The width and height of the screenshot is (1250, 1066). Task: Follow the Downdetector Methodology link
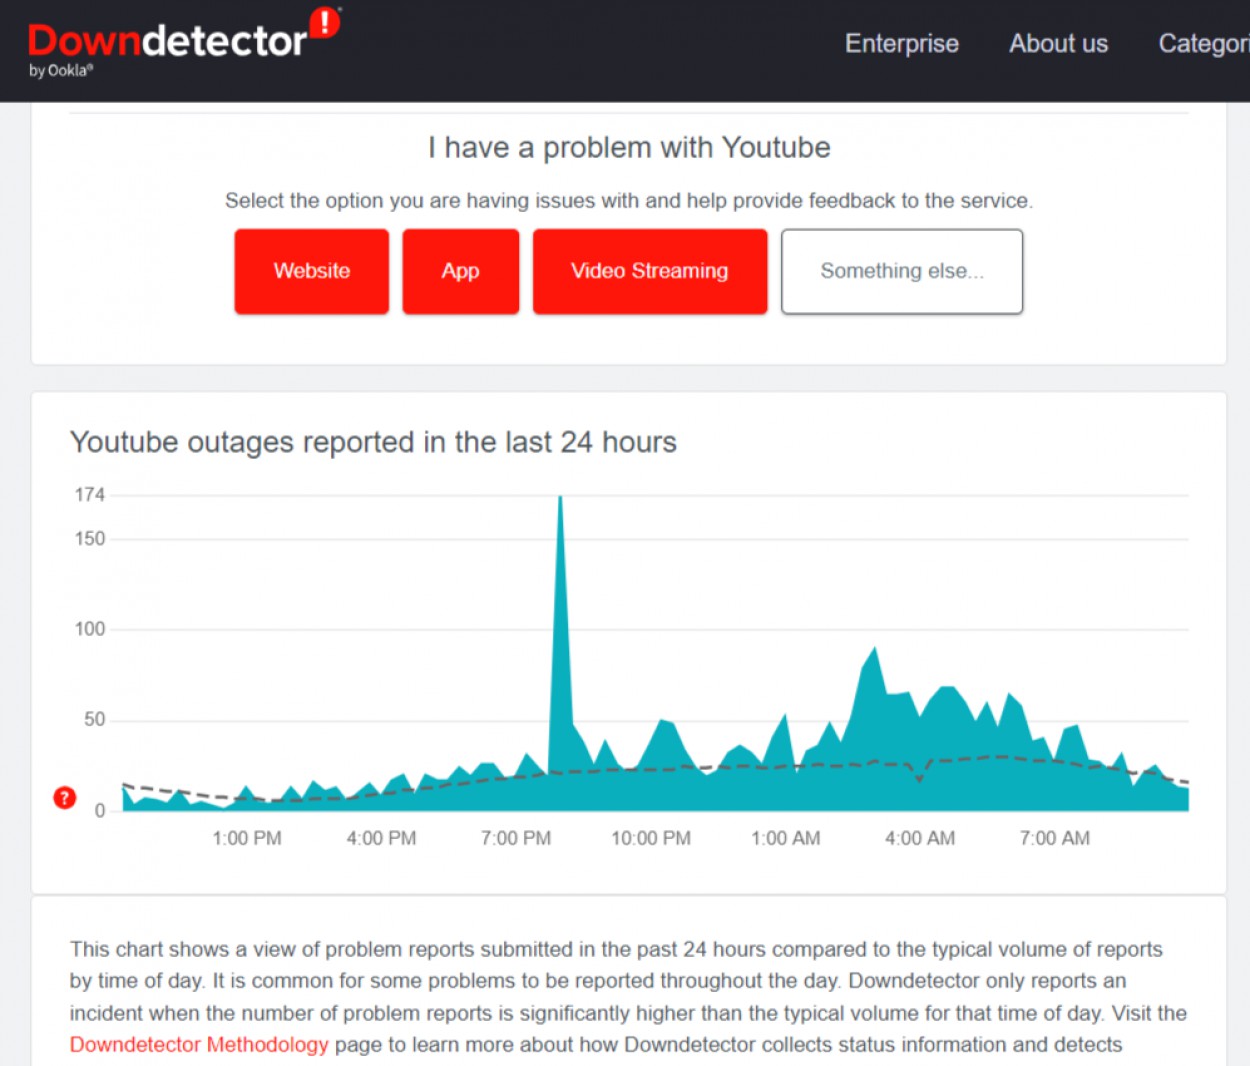pyautogui.click(x=199, y=1045)
